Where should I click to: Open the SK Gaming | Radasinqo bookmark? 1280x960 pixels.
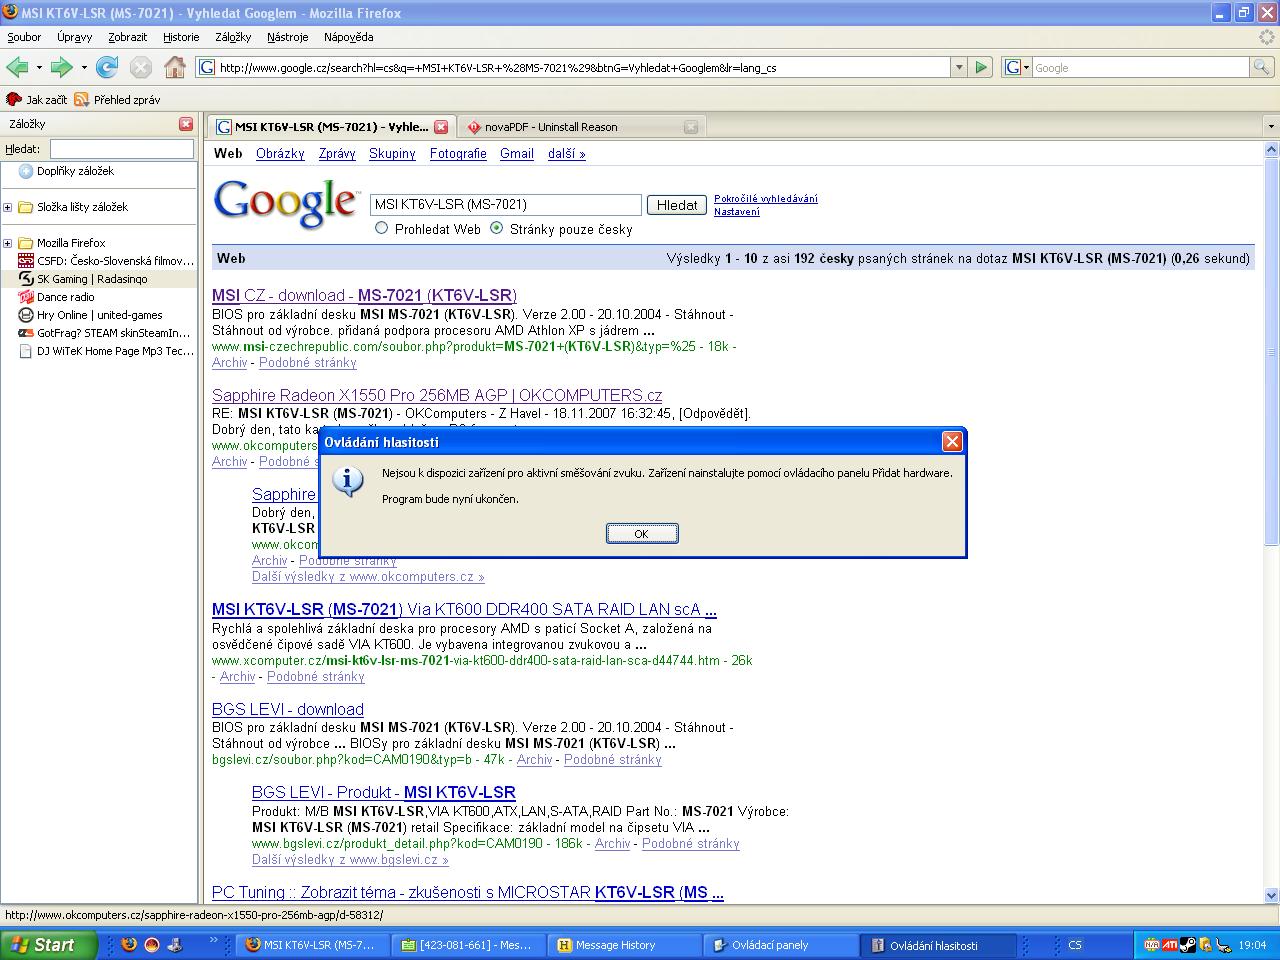(83, 279)
